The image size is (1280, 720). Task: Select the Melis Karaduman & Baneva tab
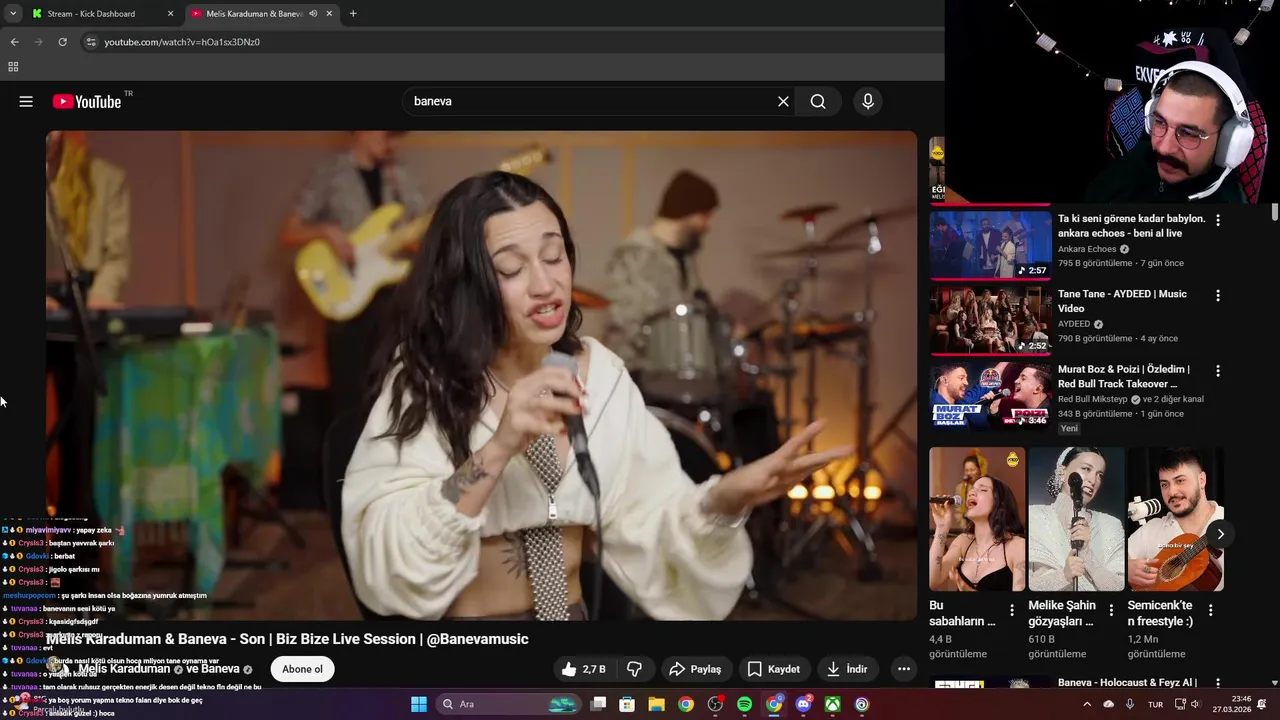(x=254, y=14)
